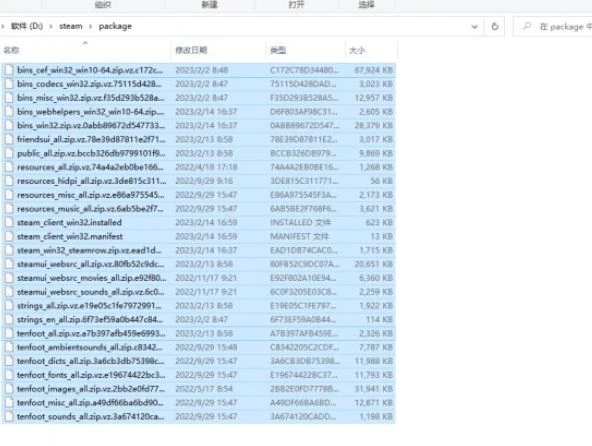Click file icon of bins_webhelpers_win32_win10-64.zip
Screen dimensions: 592x446
click(9, 111)
